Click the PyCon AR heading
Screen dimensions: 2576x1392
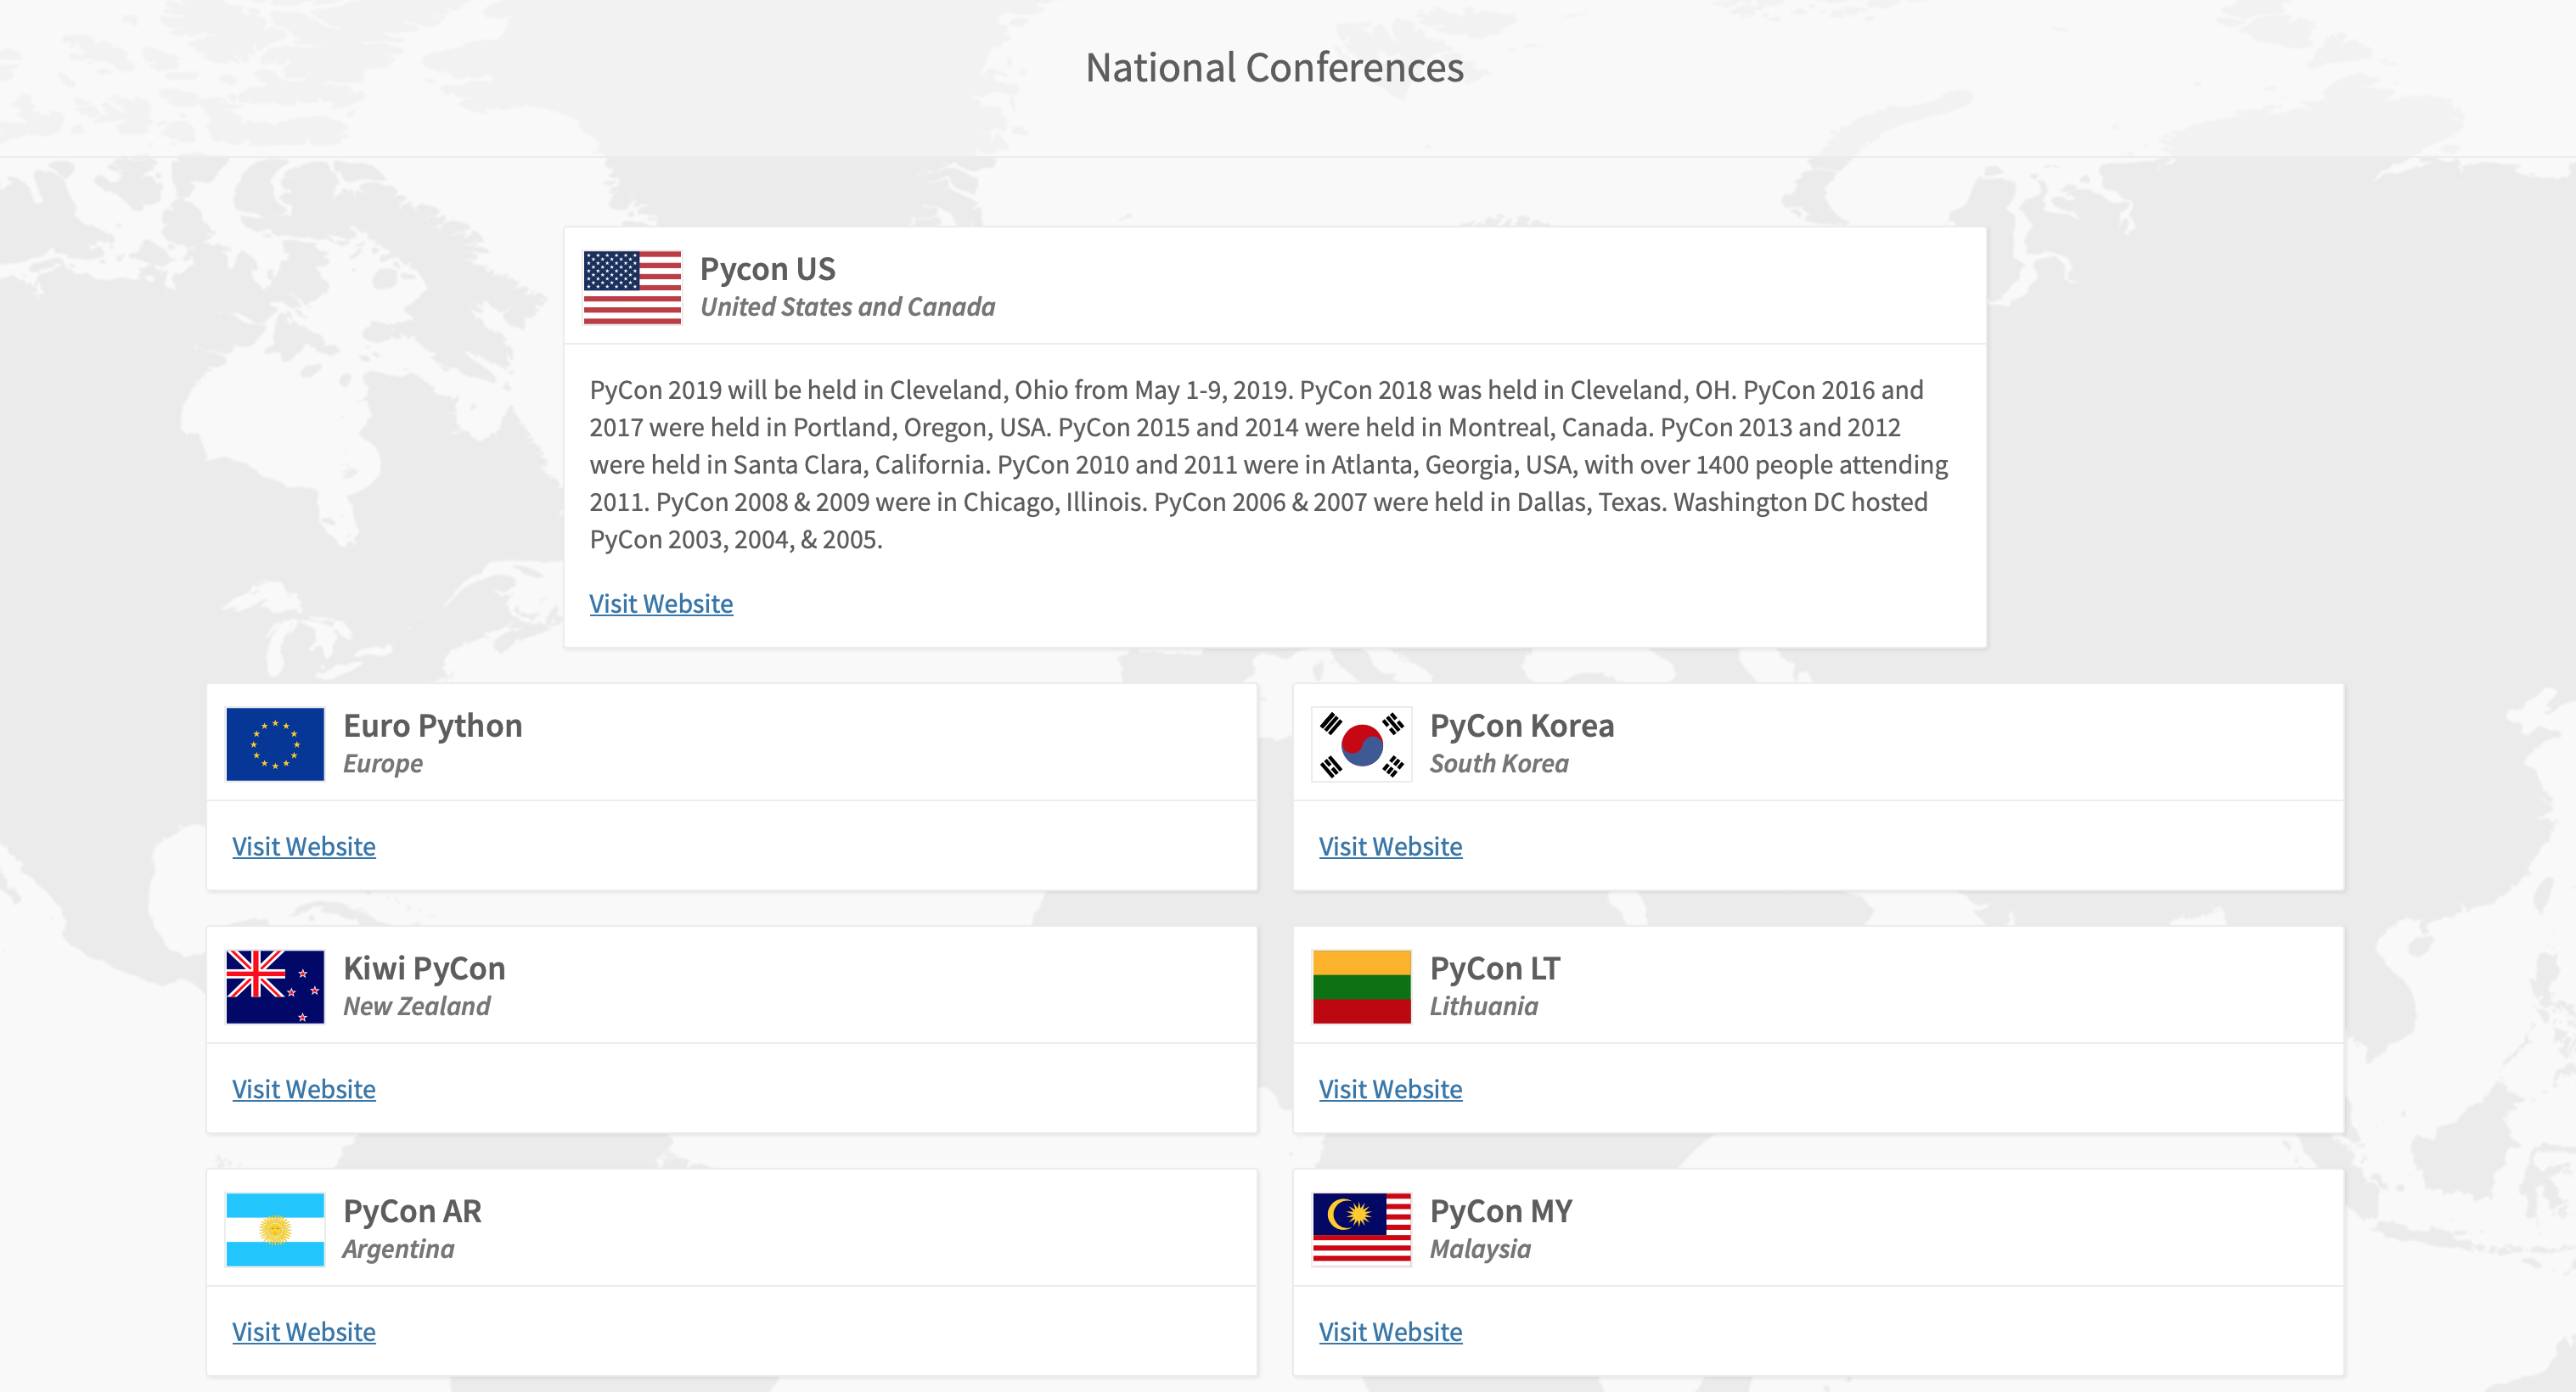click(412, 1212)
